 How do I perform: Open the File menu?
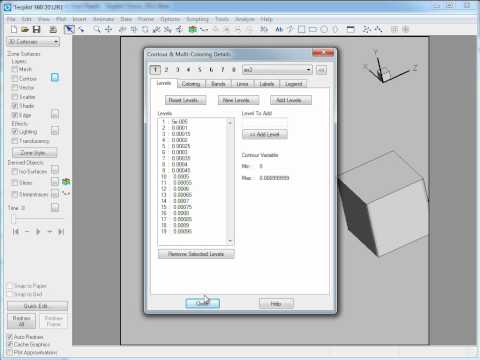pyautogui.click(x=11, y=19)
